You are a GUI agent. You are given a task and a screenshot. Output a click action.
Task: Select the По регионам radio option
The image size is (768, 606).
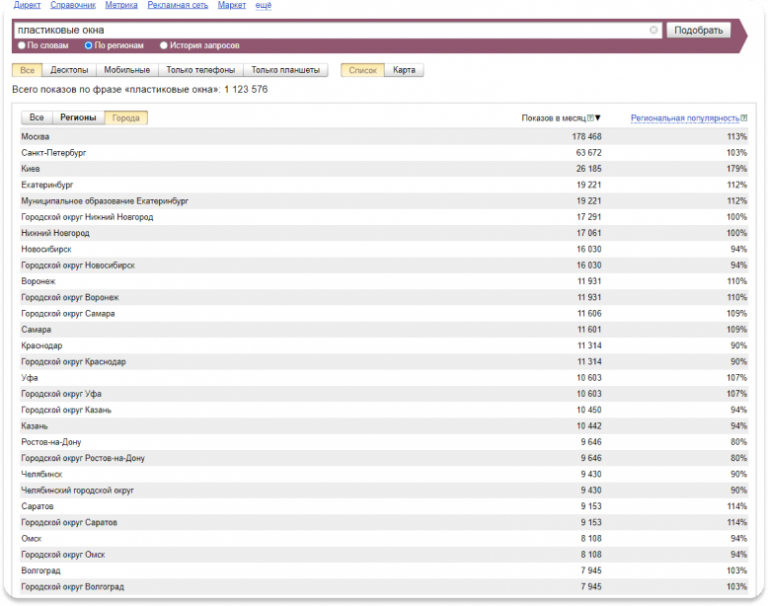tap(88, 45)
